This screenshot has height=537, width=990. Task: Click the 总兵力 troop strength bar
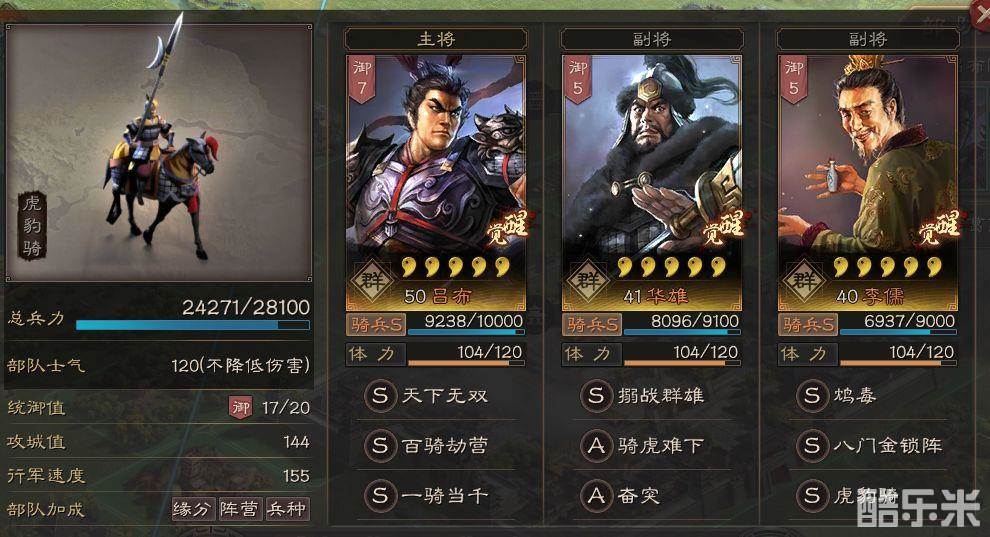click(x=193, y=325)
